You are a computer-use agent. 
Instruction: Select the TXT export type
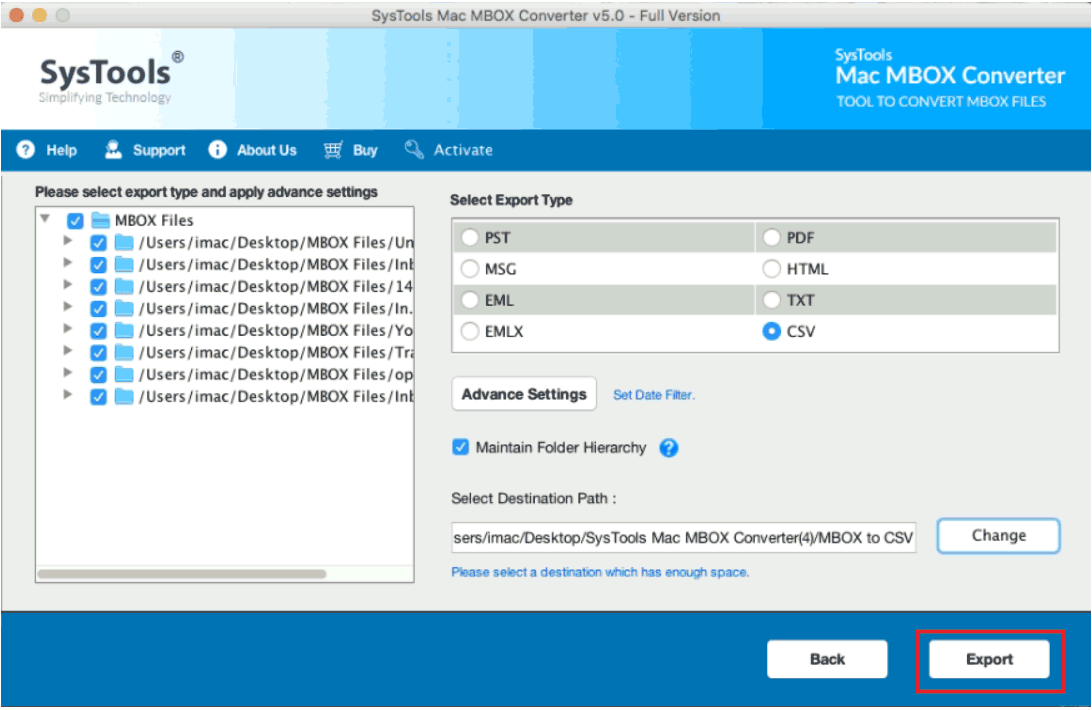coord(771,300)
